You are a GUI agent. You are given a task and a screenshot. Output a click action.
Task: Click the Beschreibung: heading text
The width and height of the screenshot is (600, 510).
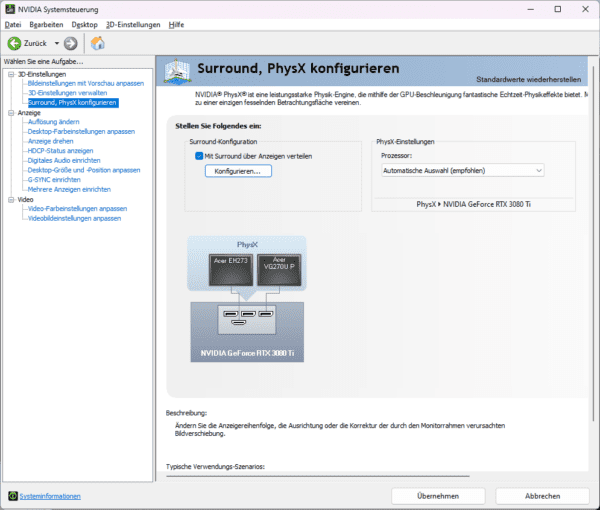tap(186, 413)
